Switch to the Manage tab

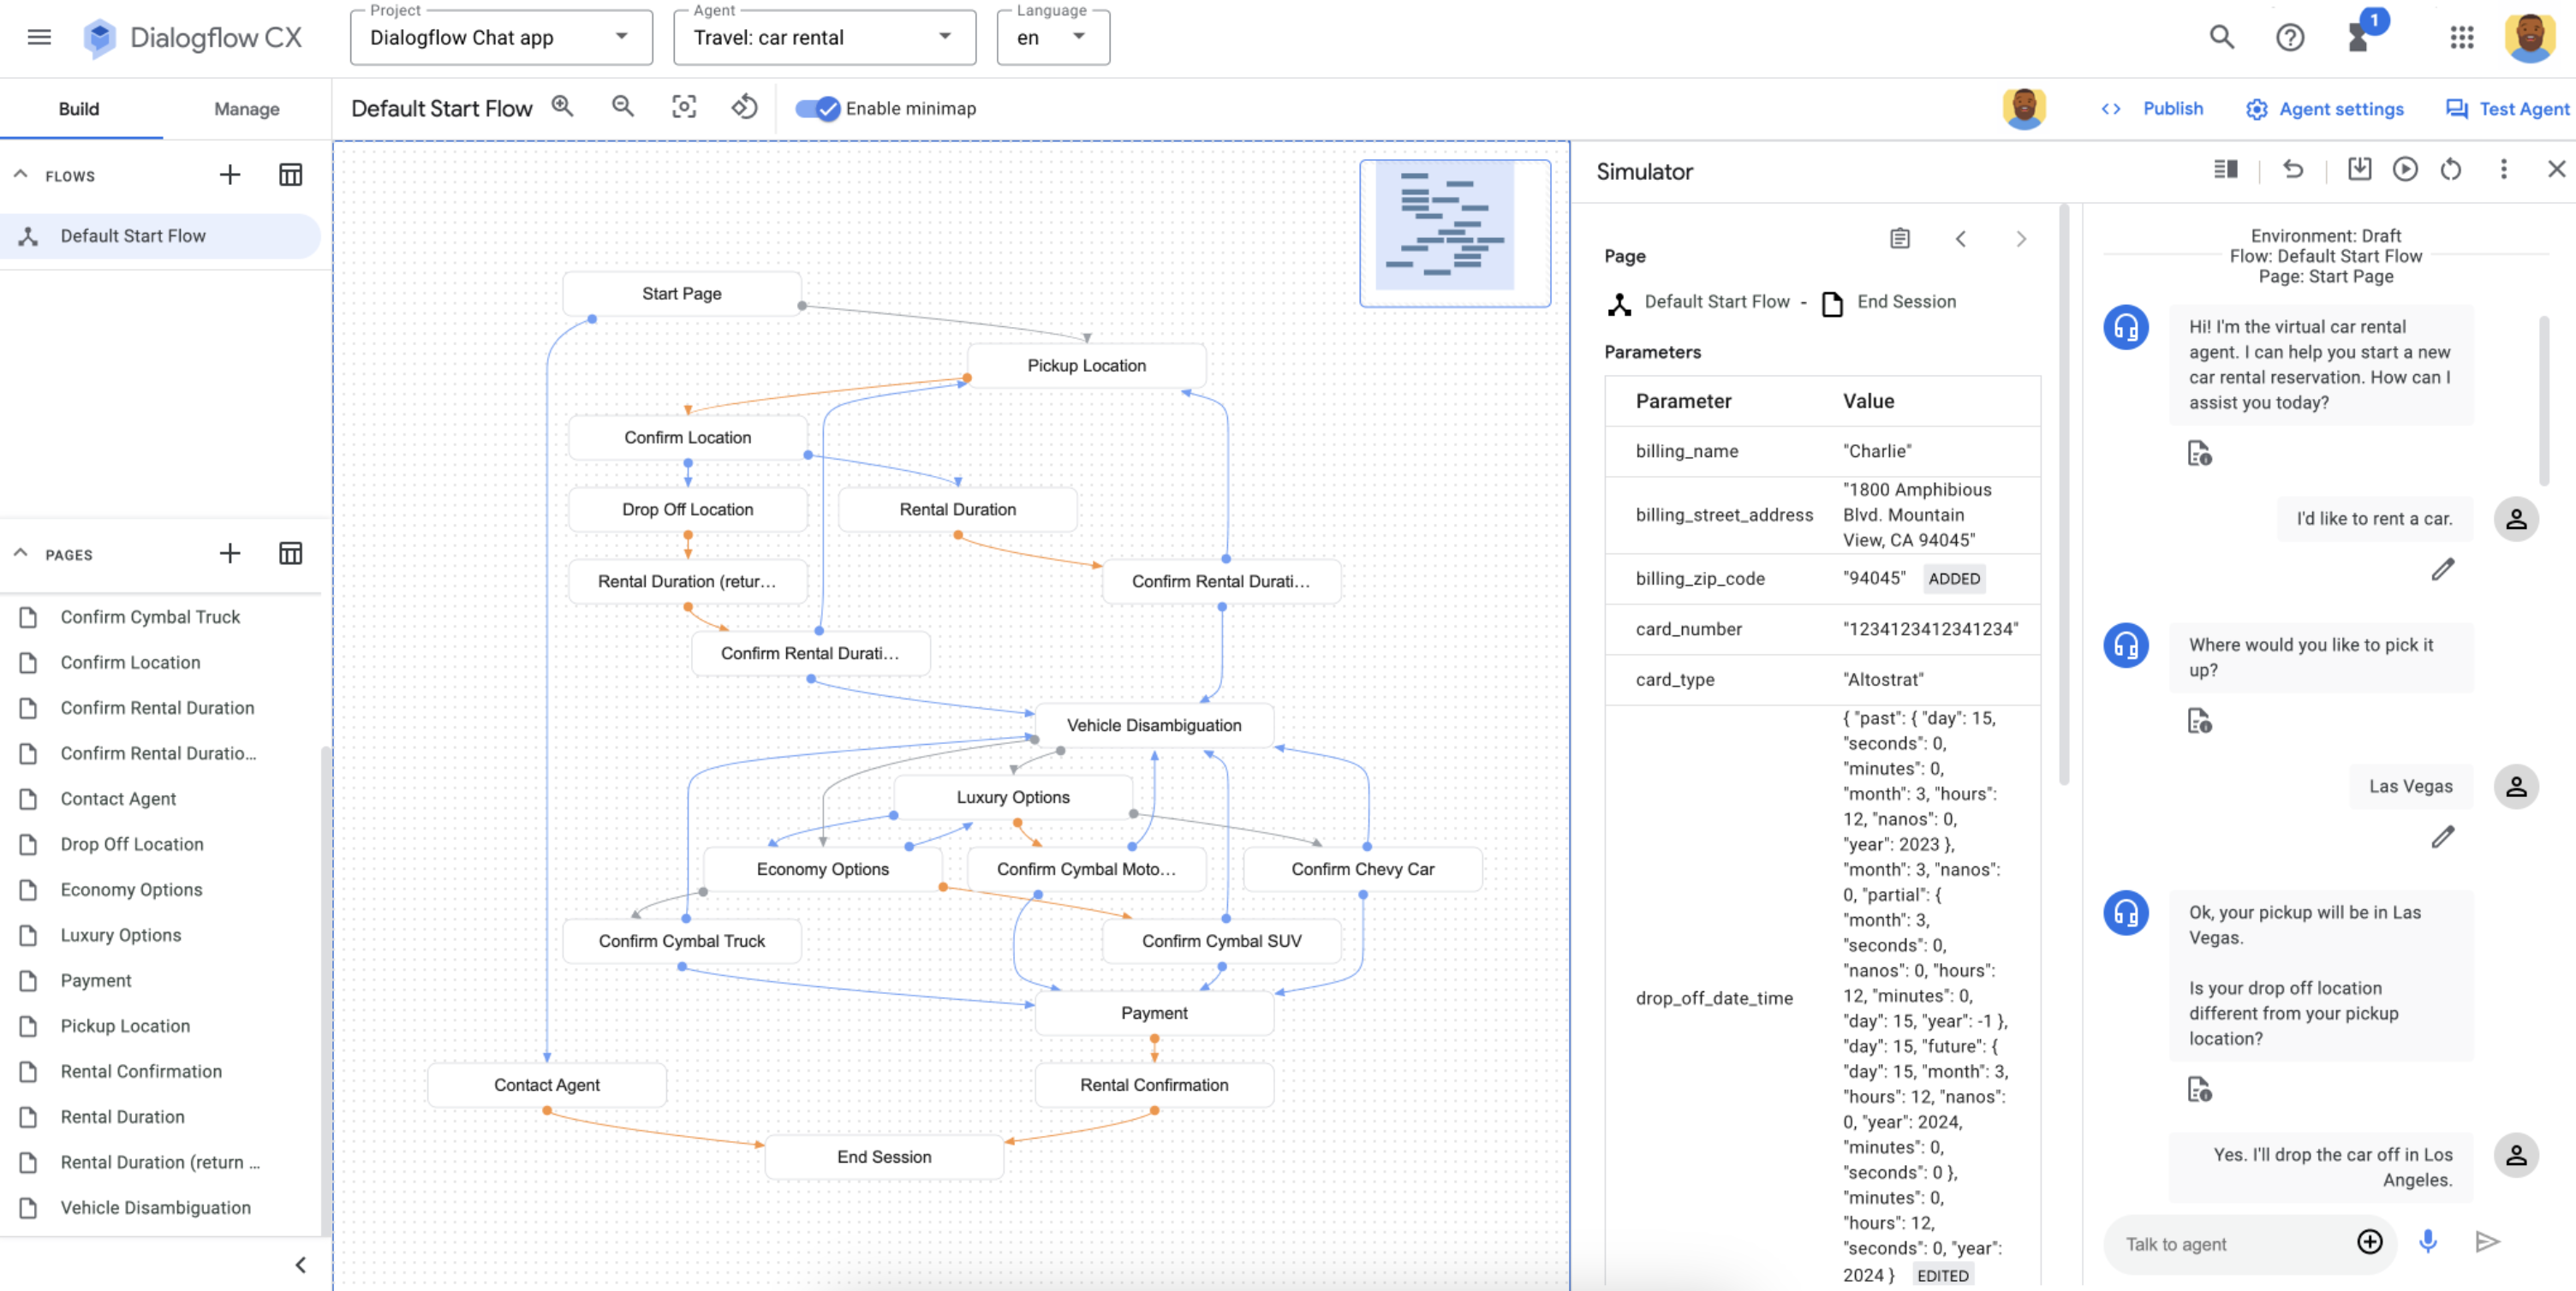247,109
